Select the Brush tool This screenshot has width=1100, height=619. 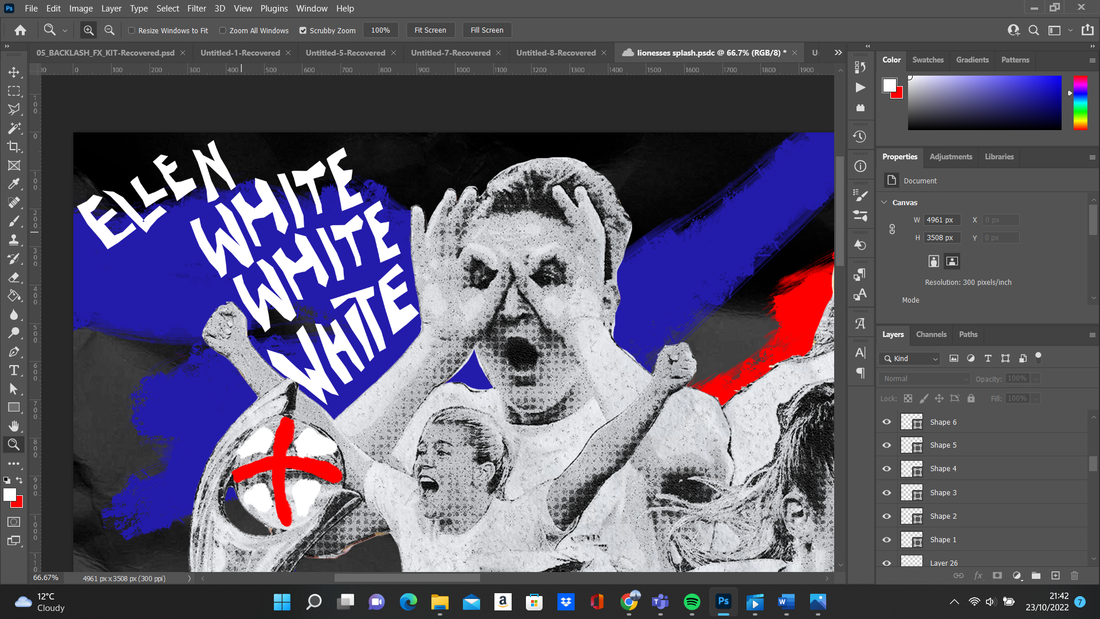[14, 221]
